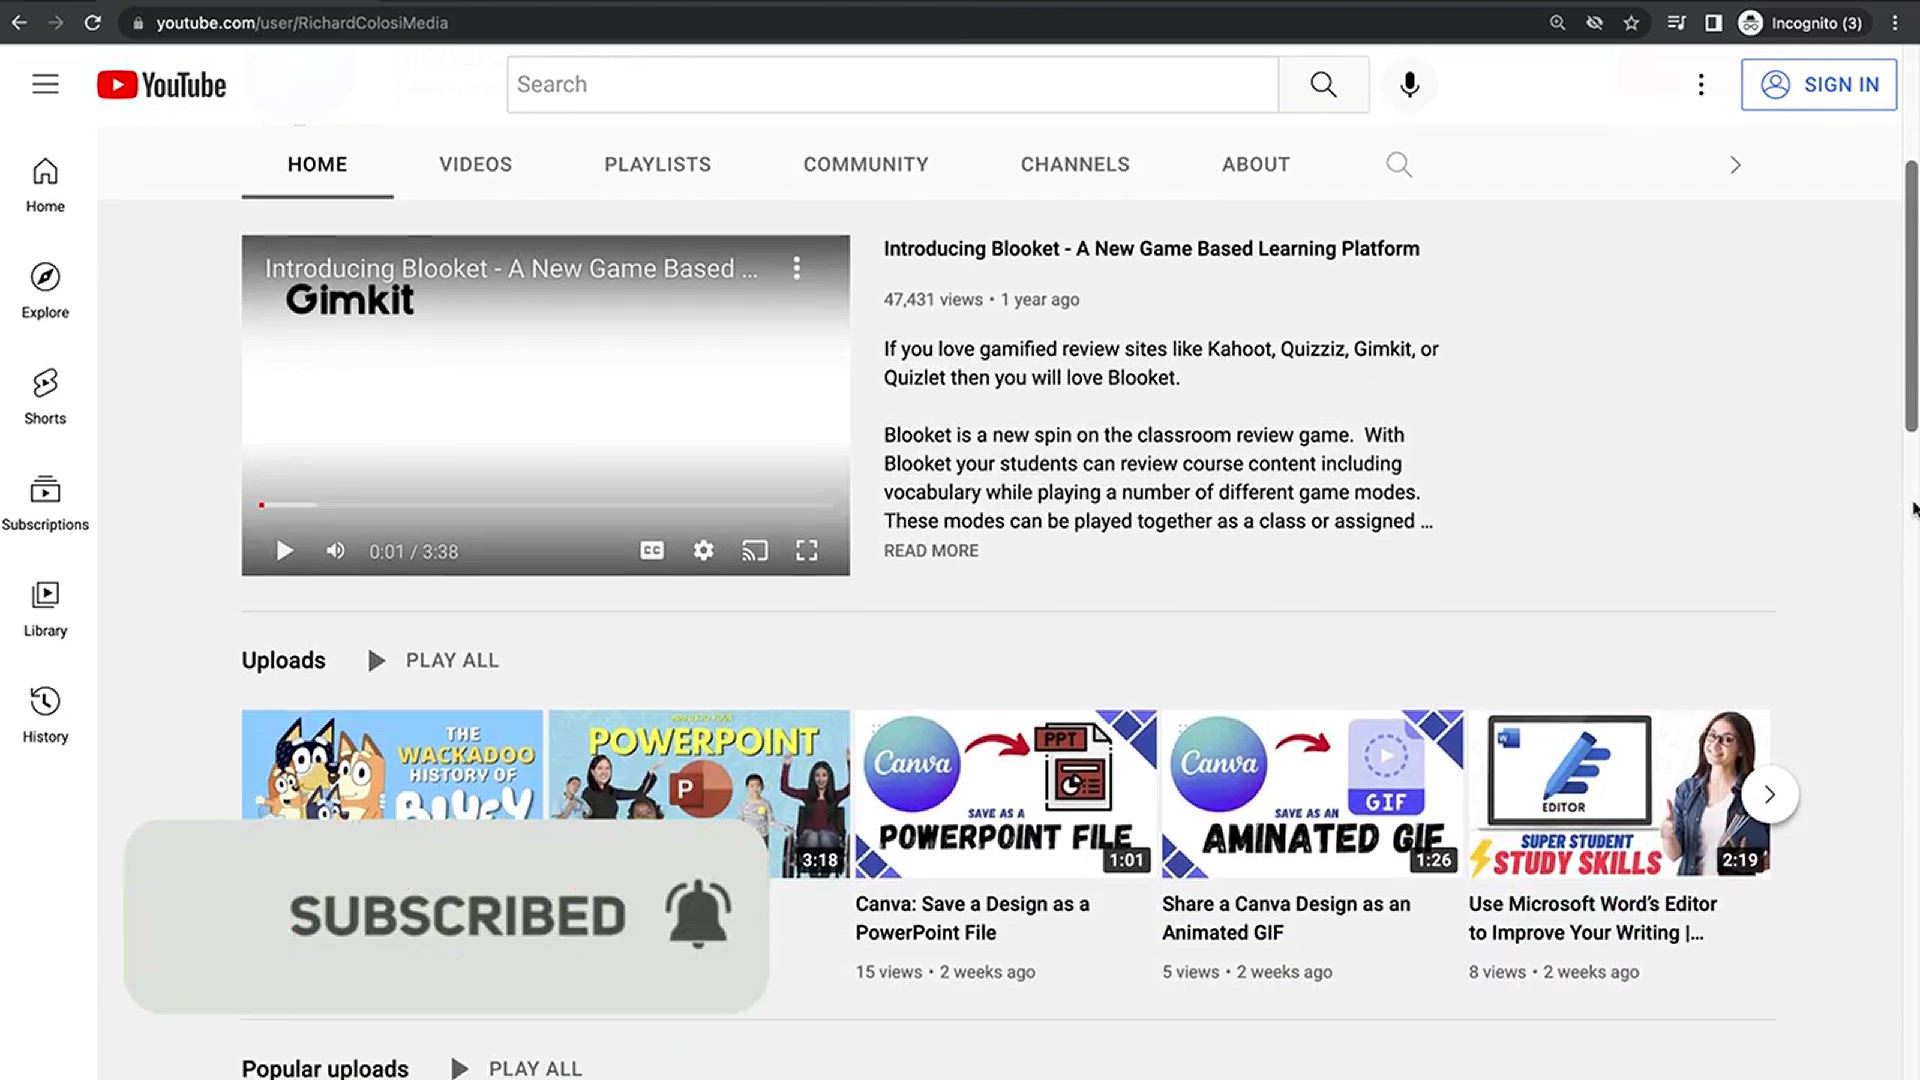Screen dimensions: 1920x1080
Task: Search within the channel using the magnifier
Action: (1399, 164)
